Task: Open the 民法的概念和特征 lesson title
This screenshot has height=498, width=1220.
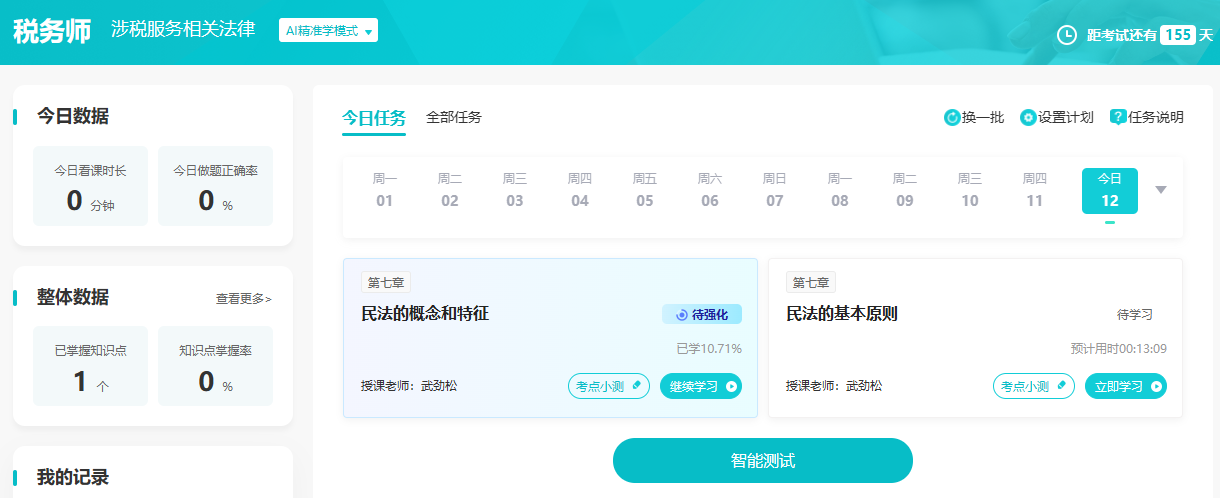Action: [425, 314]
